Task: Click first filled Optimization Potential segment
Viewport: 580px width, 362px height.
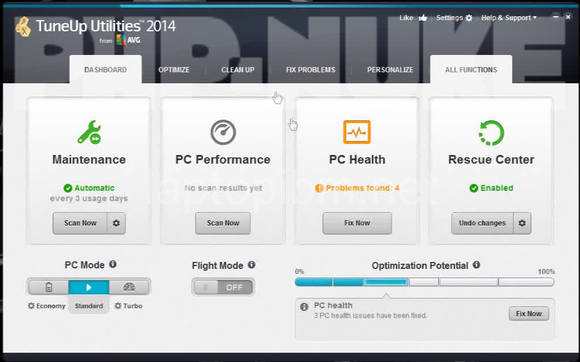Action: 314,282
